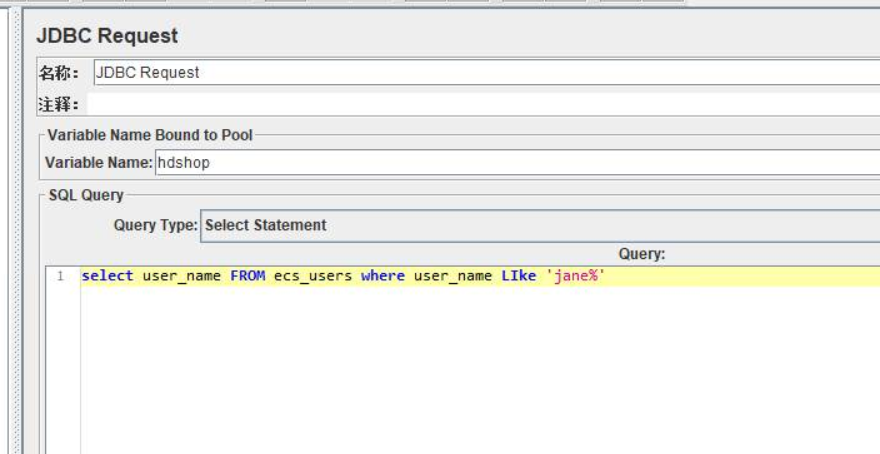Screen dimensions: 880x454
Task: Click the 'FROM' keyword in the query
Action: (x=247, y=276)
